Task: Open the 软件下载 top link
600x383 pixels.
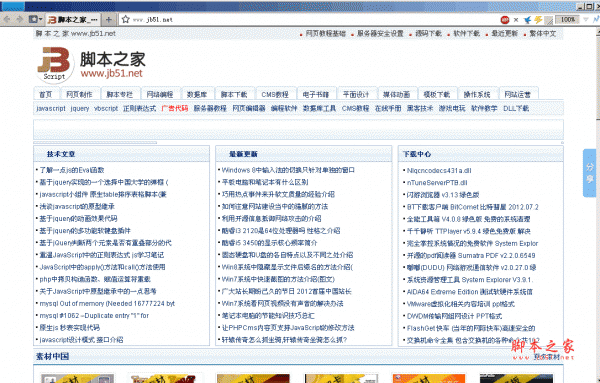Action: (x=466, y=34)
